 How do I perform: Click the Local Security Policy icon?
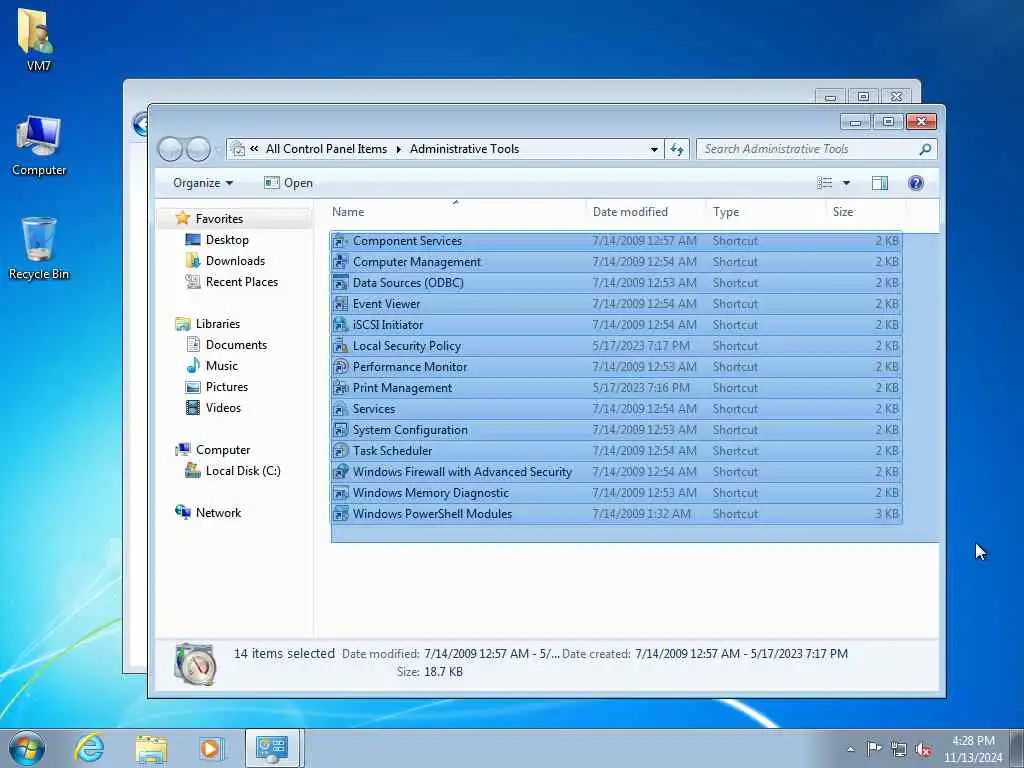pos(340,345)
